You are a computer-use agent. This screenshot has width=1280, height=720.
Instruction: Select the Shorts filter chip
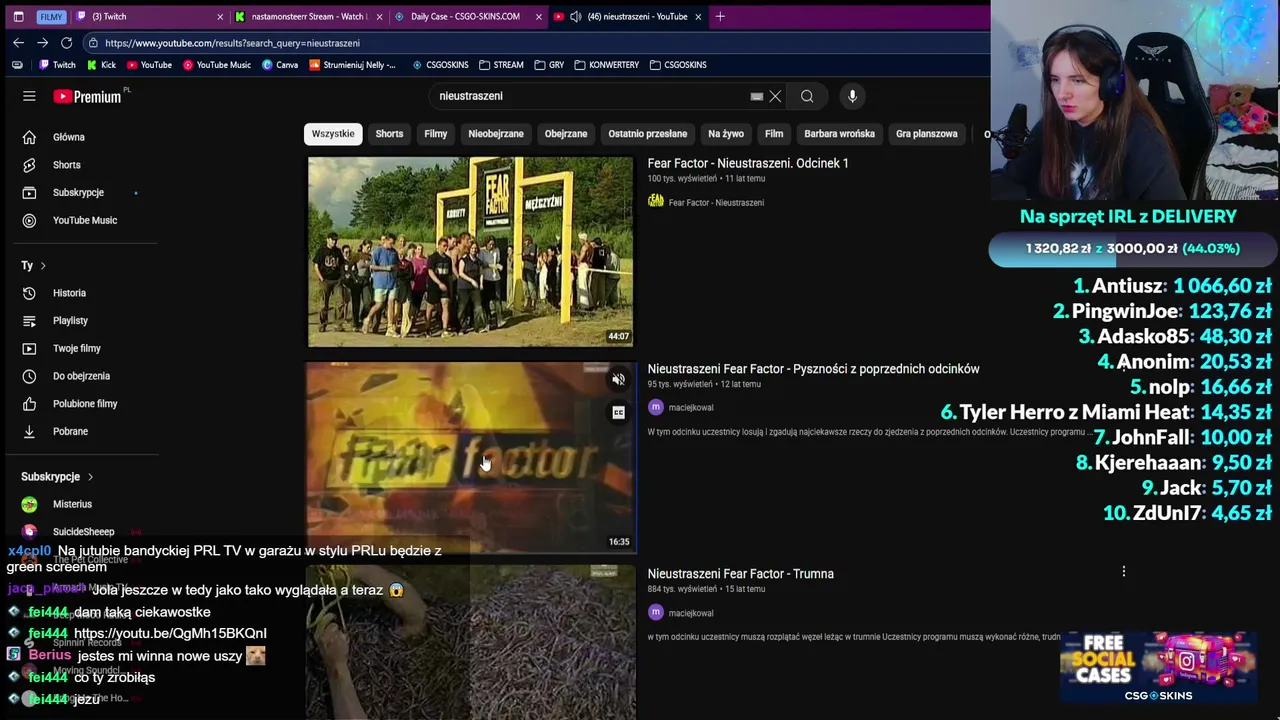click(389, 134)
